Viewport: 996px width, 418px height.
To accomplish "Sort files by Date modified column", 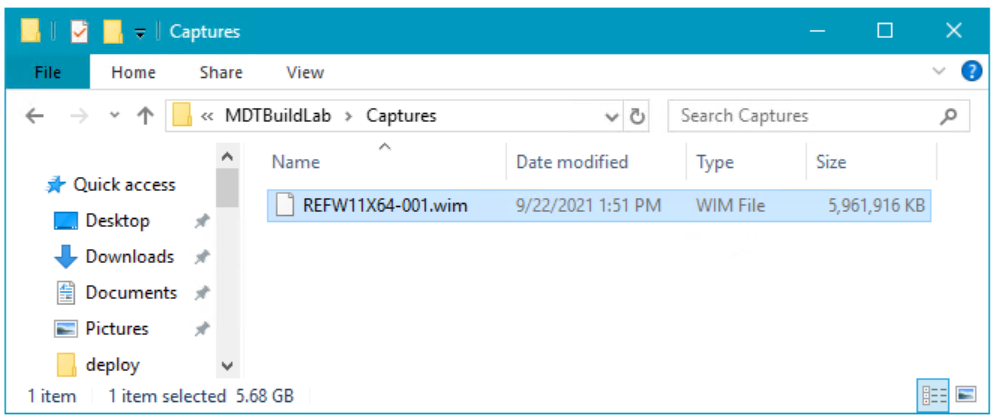I will tap(572, 162).
